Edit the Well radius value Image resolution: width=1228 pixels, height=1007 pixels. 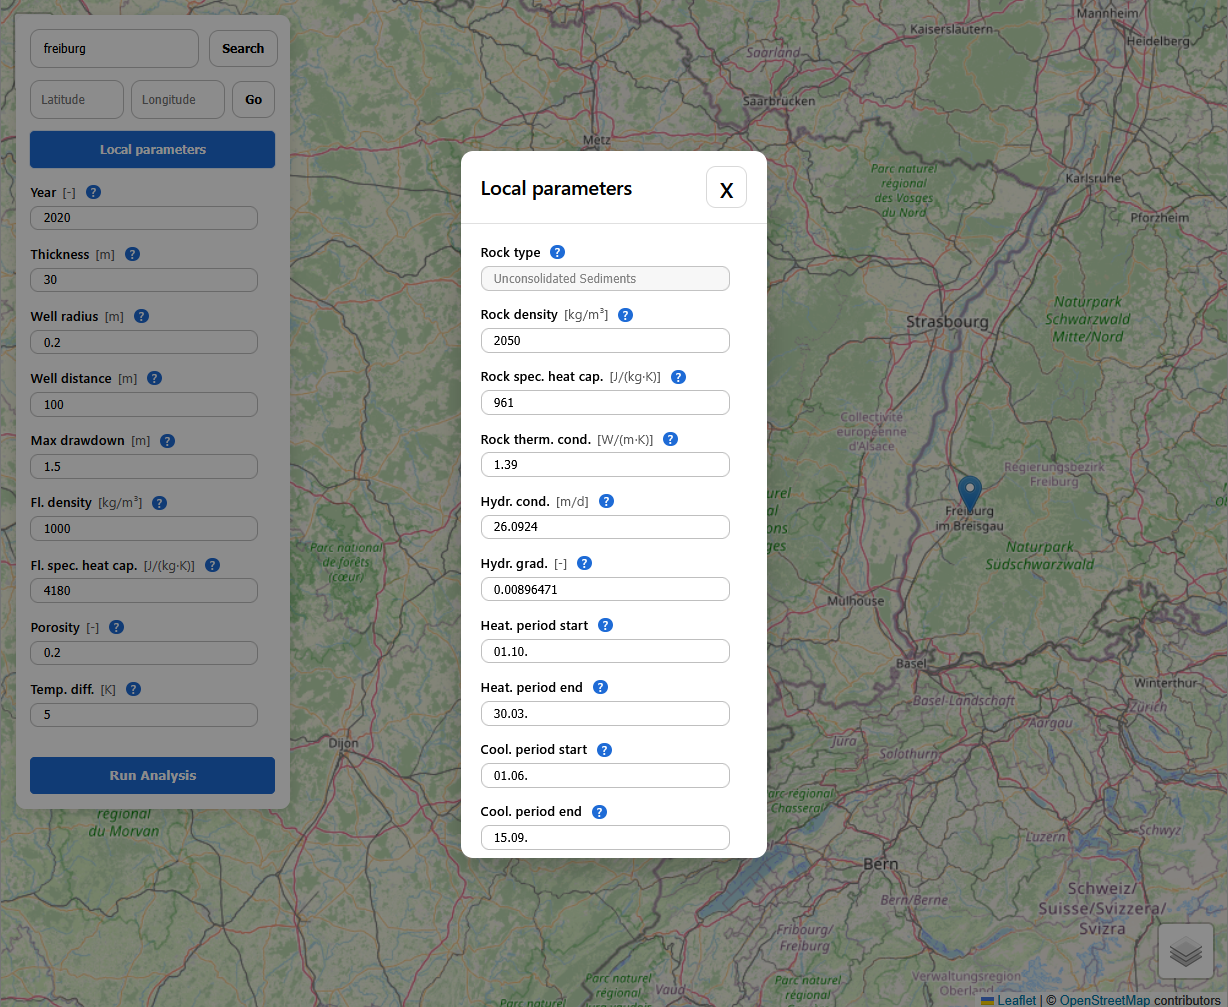(144, 342)
